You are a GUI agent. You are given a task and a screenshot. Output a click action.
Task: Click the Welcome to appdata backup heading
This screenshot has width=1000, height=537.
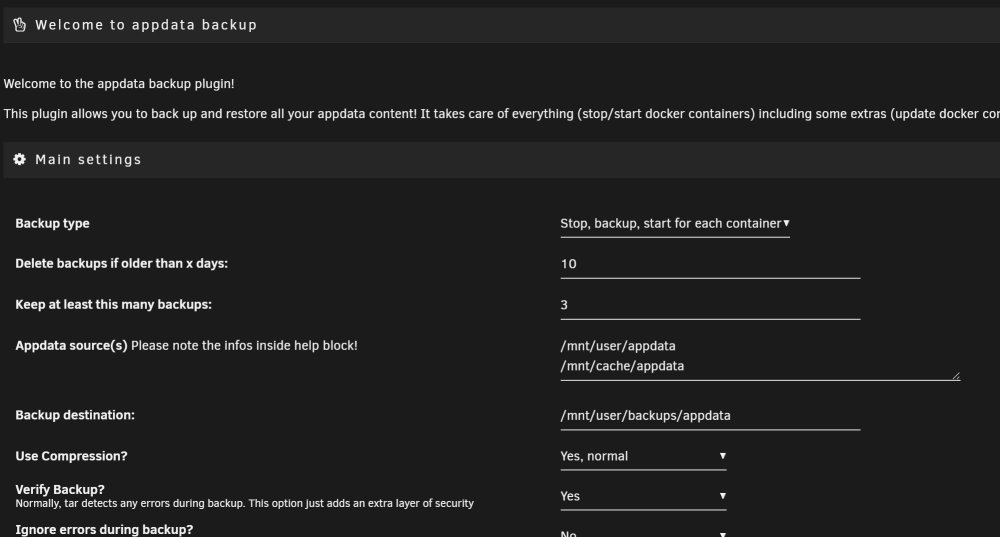pos(146,25)
